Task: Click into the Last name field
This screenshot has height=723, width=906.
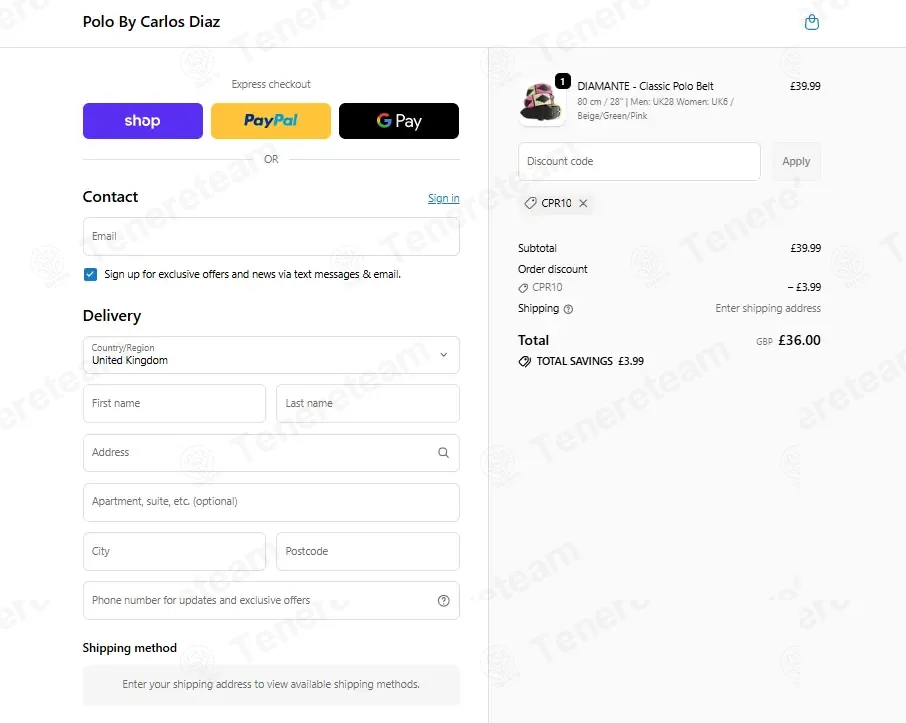Action: click(368, 403)
